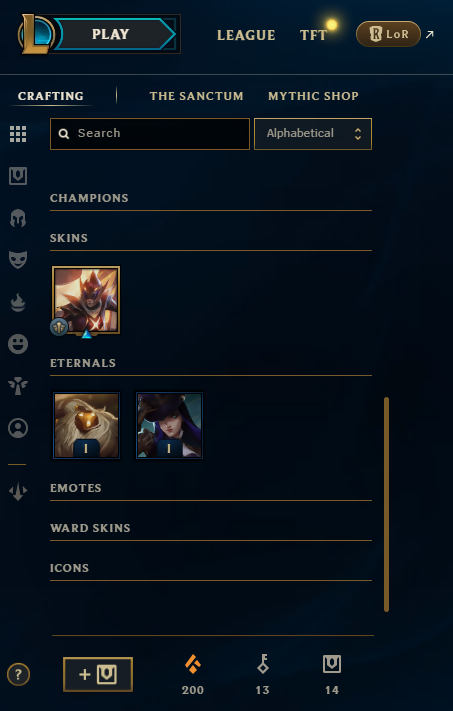This screenshot has width=453, height=711.
Task: Open the help question mark button
Action: 18,675
